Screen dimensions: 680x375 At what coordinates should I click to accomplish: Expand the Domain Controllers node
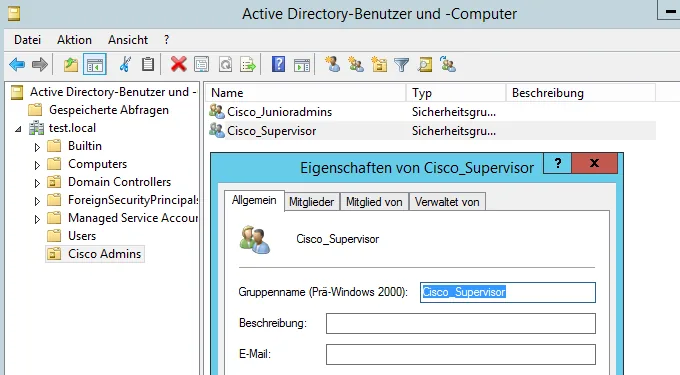37,183
